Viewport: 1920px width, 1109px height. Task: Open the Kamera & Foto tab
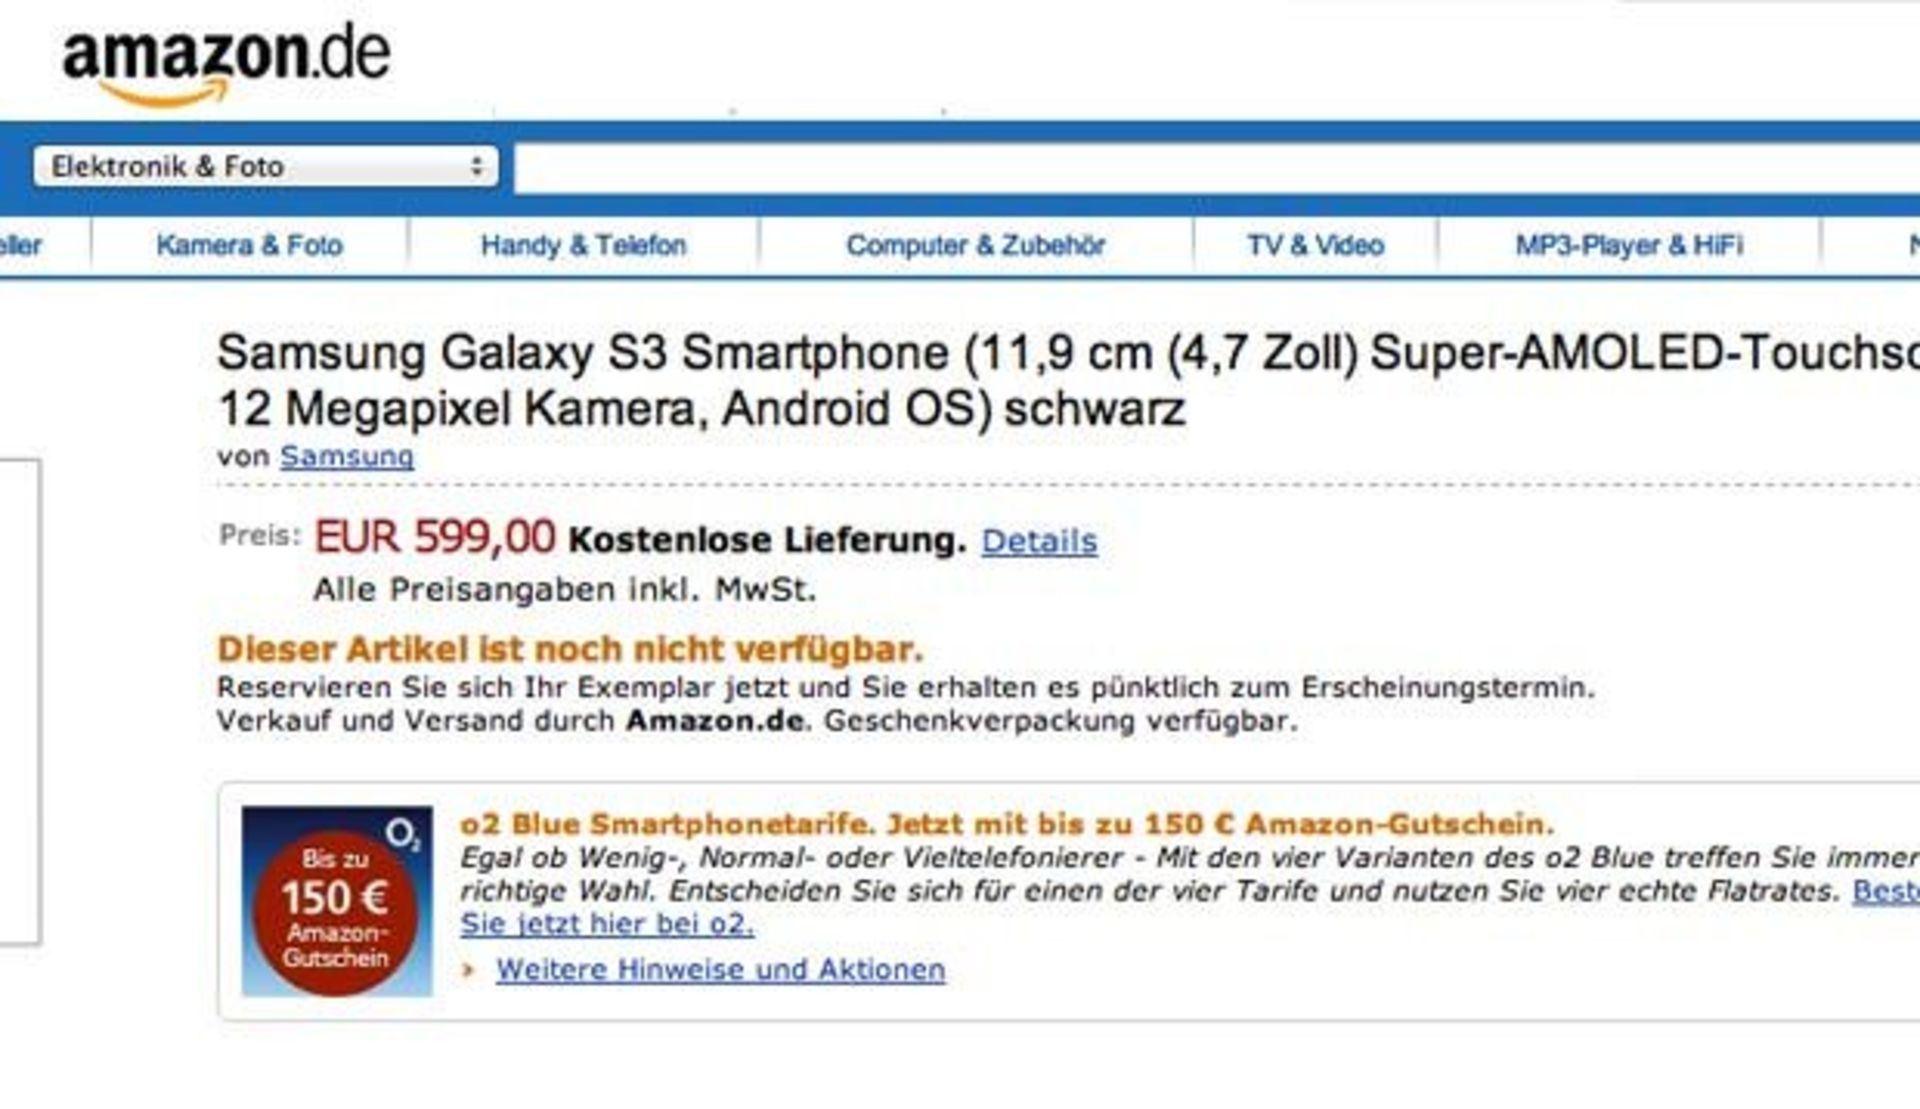coord(249,245)
